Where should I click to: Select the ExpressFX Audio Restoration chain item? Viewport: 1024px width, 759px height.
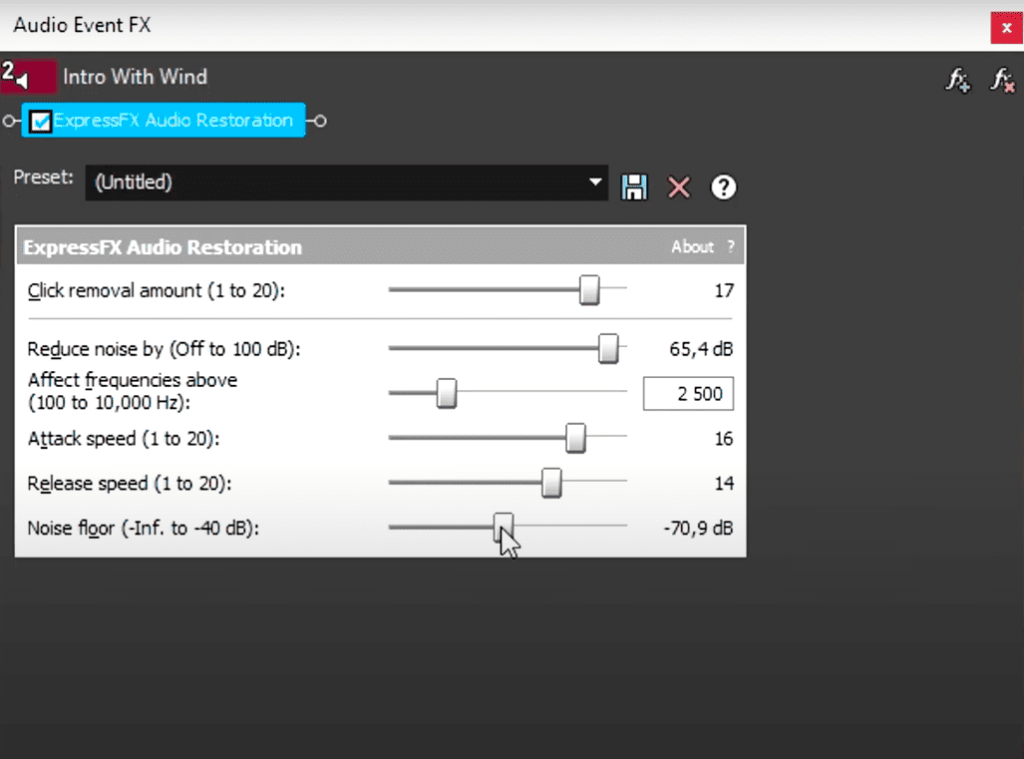(163, 120)
